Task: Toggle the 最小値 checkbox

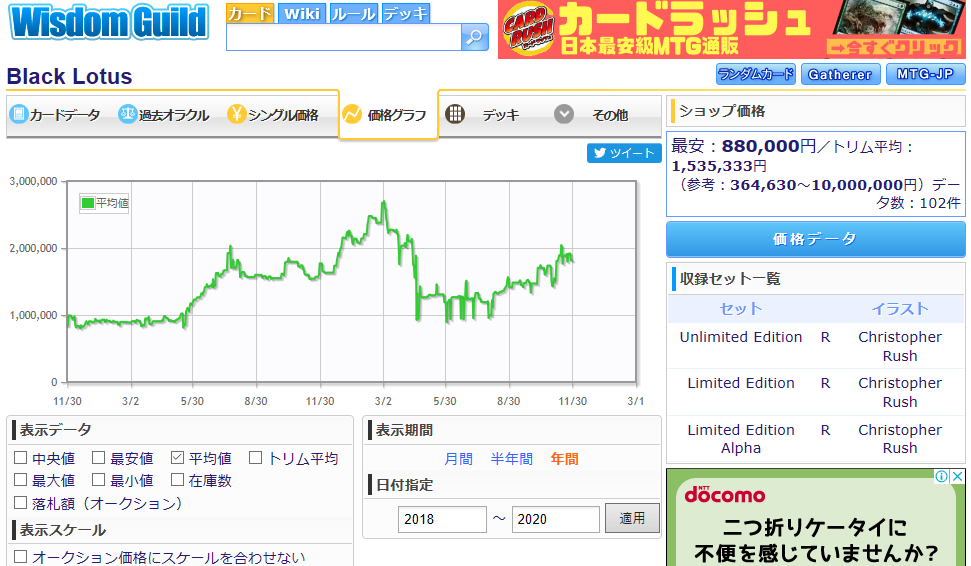Action: pos(98,480)
